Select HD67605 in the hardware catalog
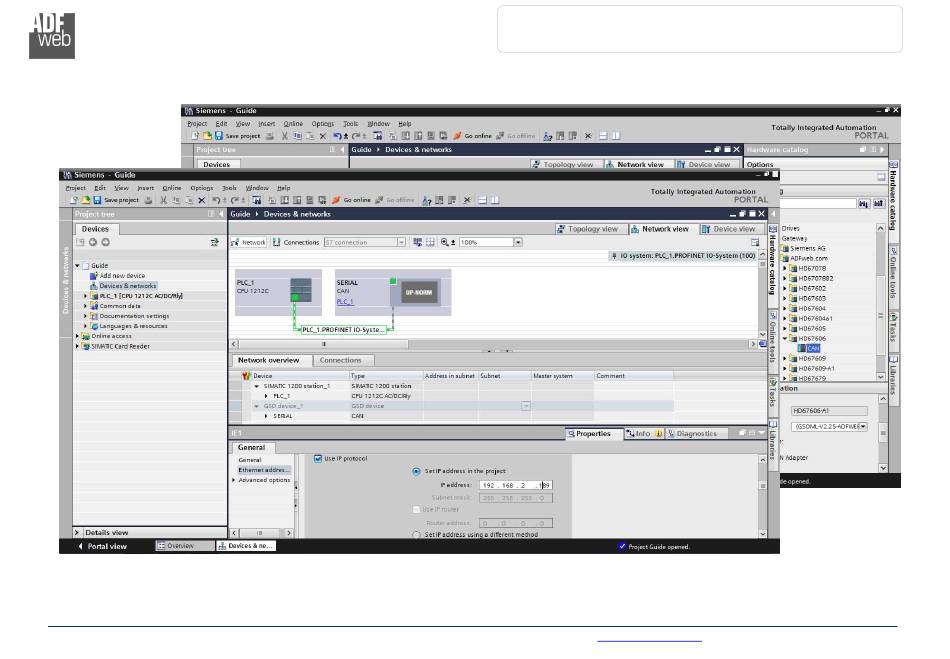The width and height of the screenshot is (950, 659). click(x=812, y=328)
